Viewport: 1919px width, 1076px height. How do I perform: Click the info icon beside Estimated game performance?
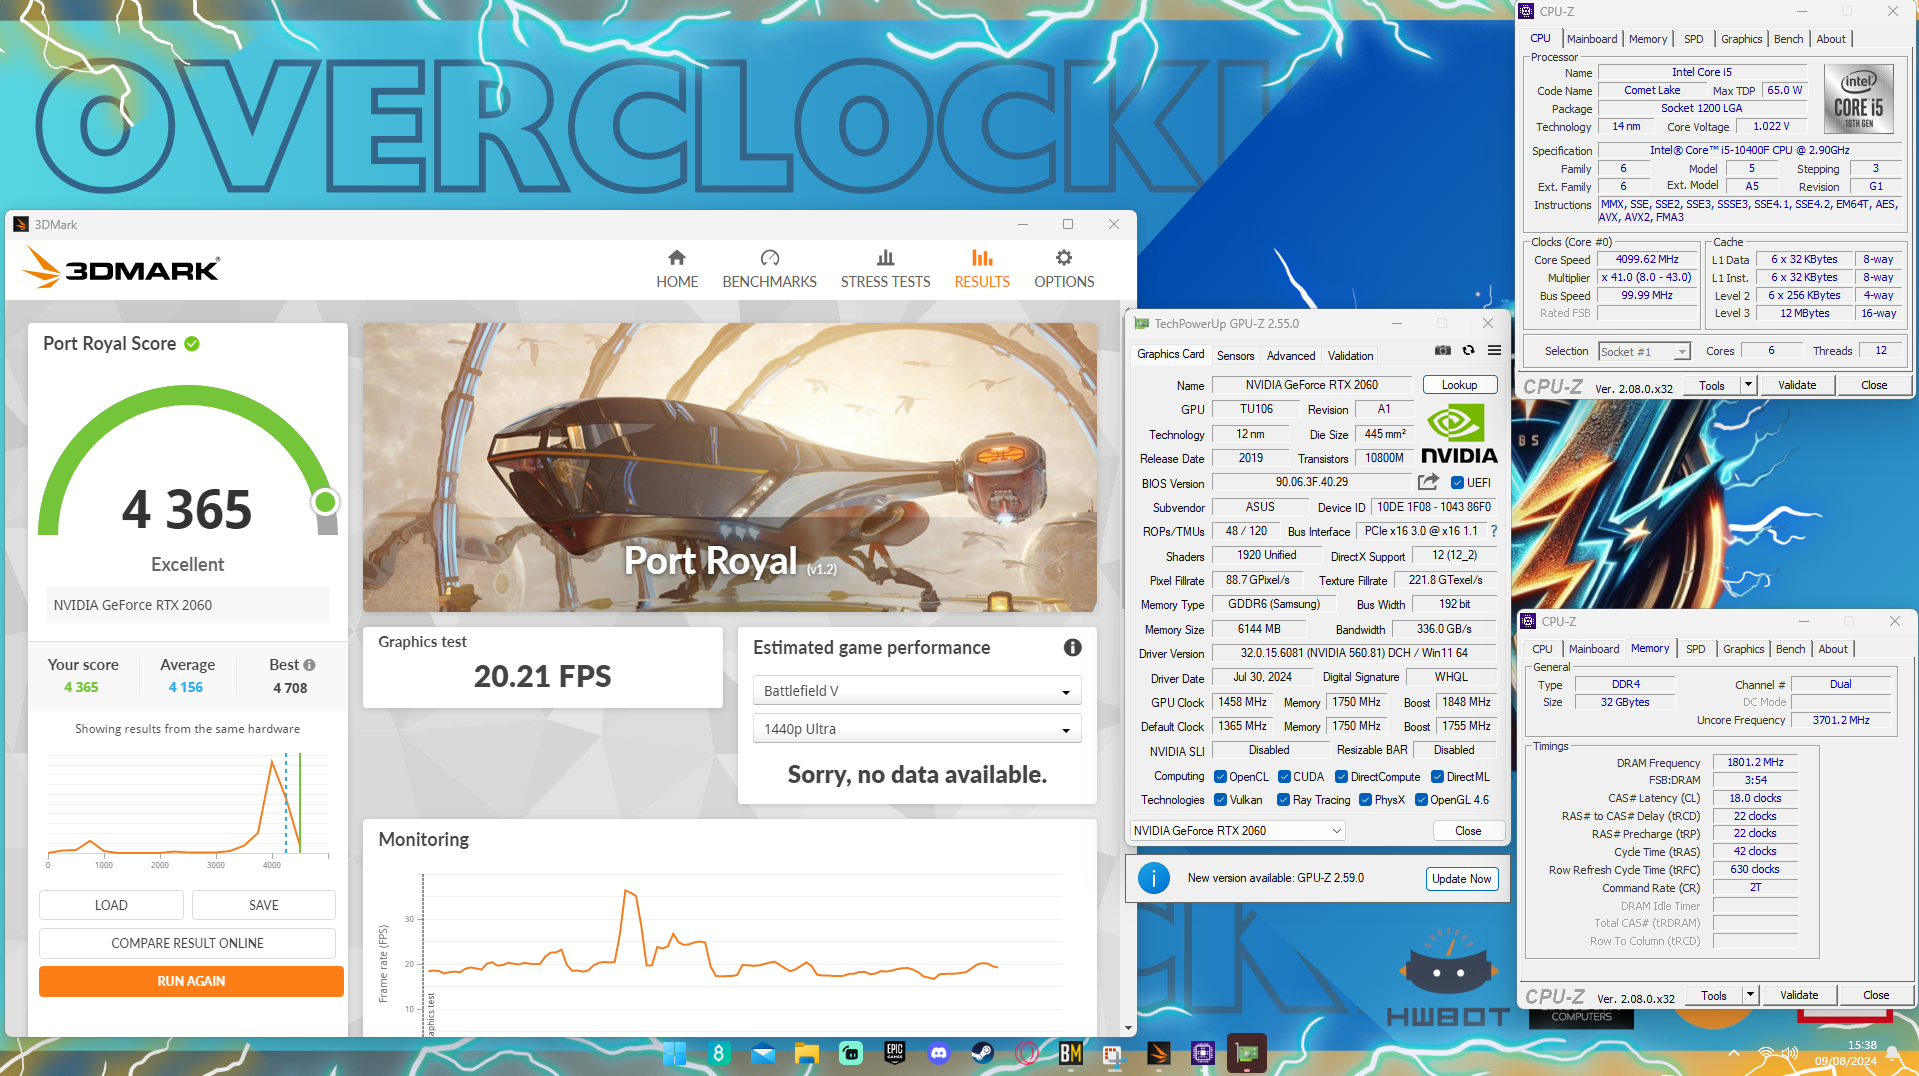click(1072, 648)
